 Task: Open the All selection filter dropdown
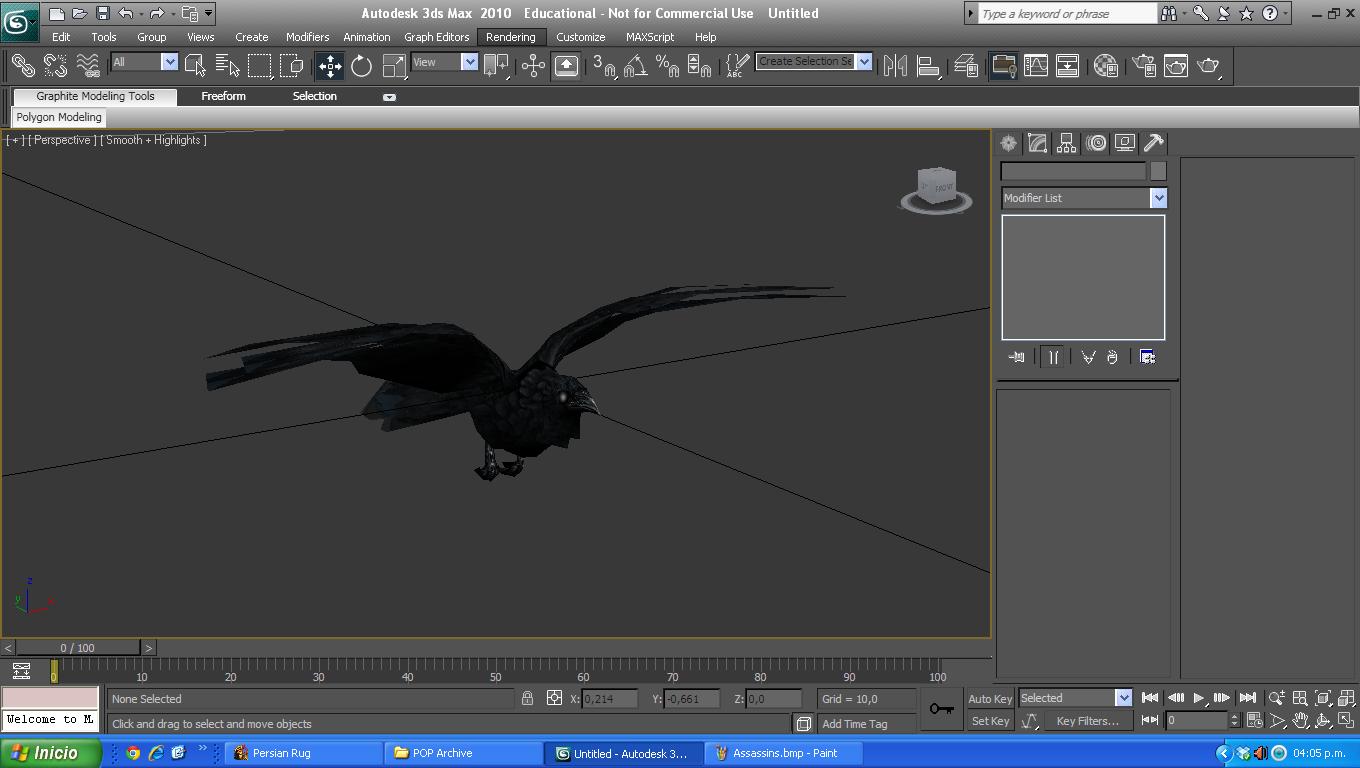point(144,62)
